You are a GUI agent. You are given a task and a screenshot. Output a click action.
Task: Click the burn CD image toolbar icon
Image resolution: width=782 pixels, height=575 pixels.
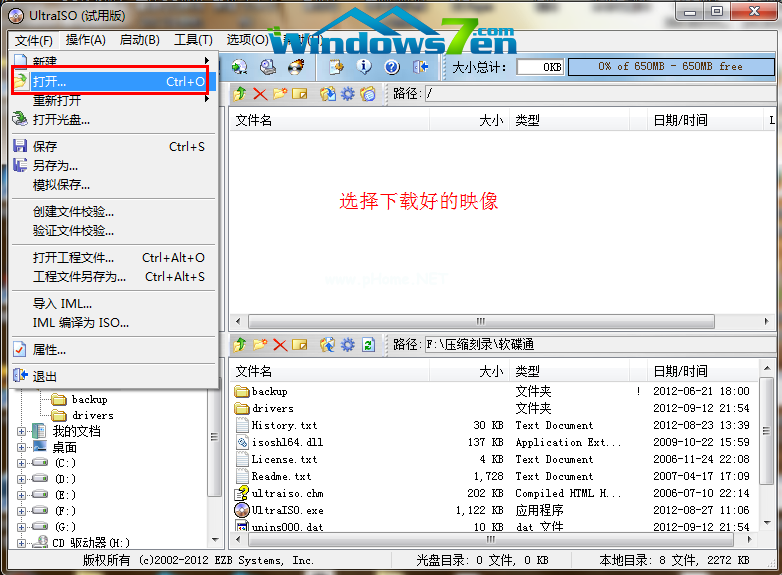pyautogui.click(x=296, y=67)
